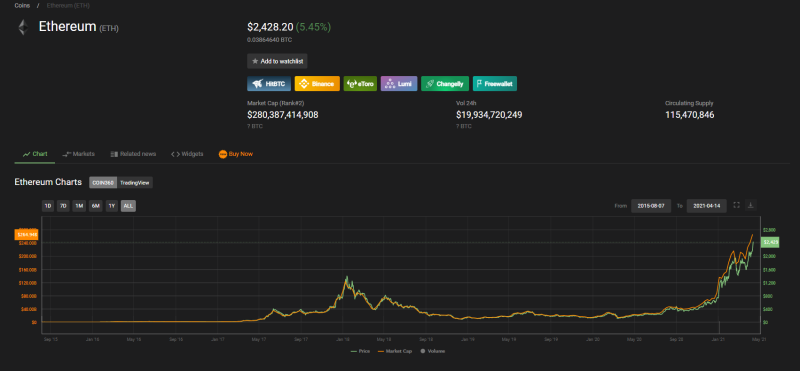Open the Freewallet button
The width and height of the screenshot is (800, 371).
pos(495,84)
